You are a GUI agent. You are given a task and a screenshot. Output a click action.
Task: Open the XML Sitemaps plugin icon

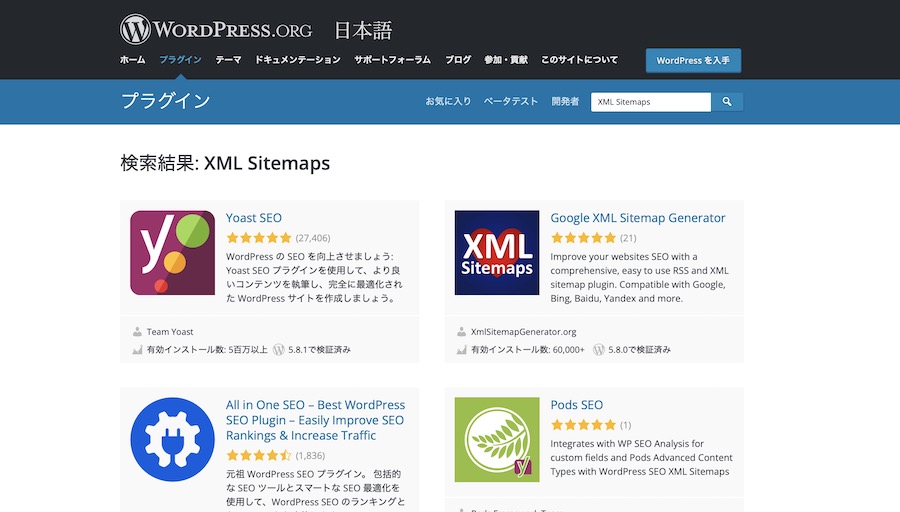[496, 253]
